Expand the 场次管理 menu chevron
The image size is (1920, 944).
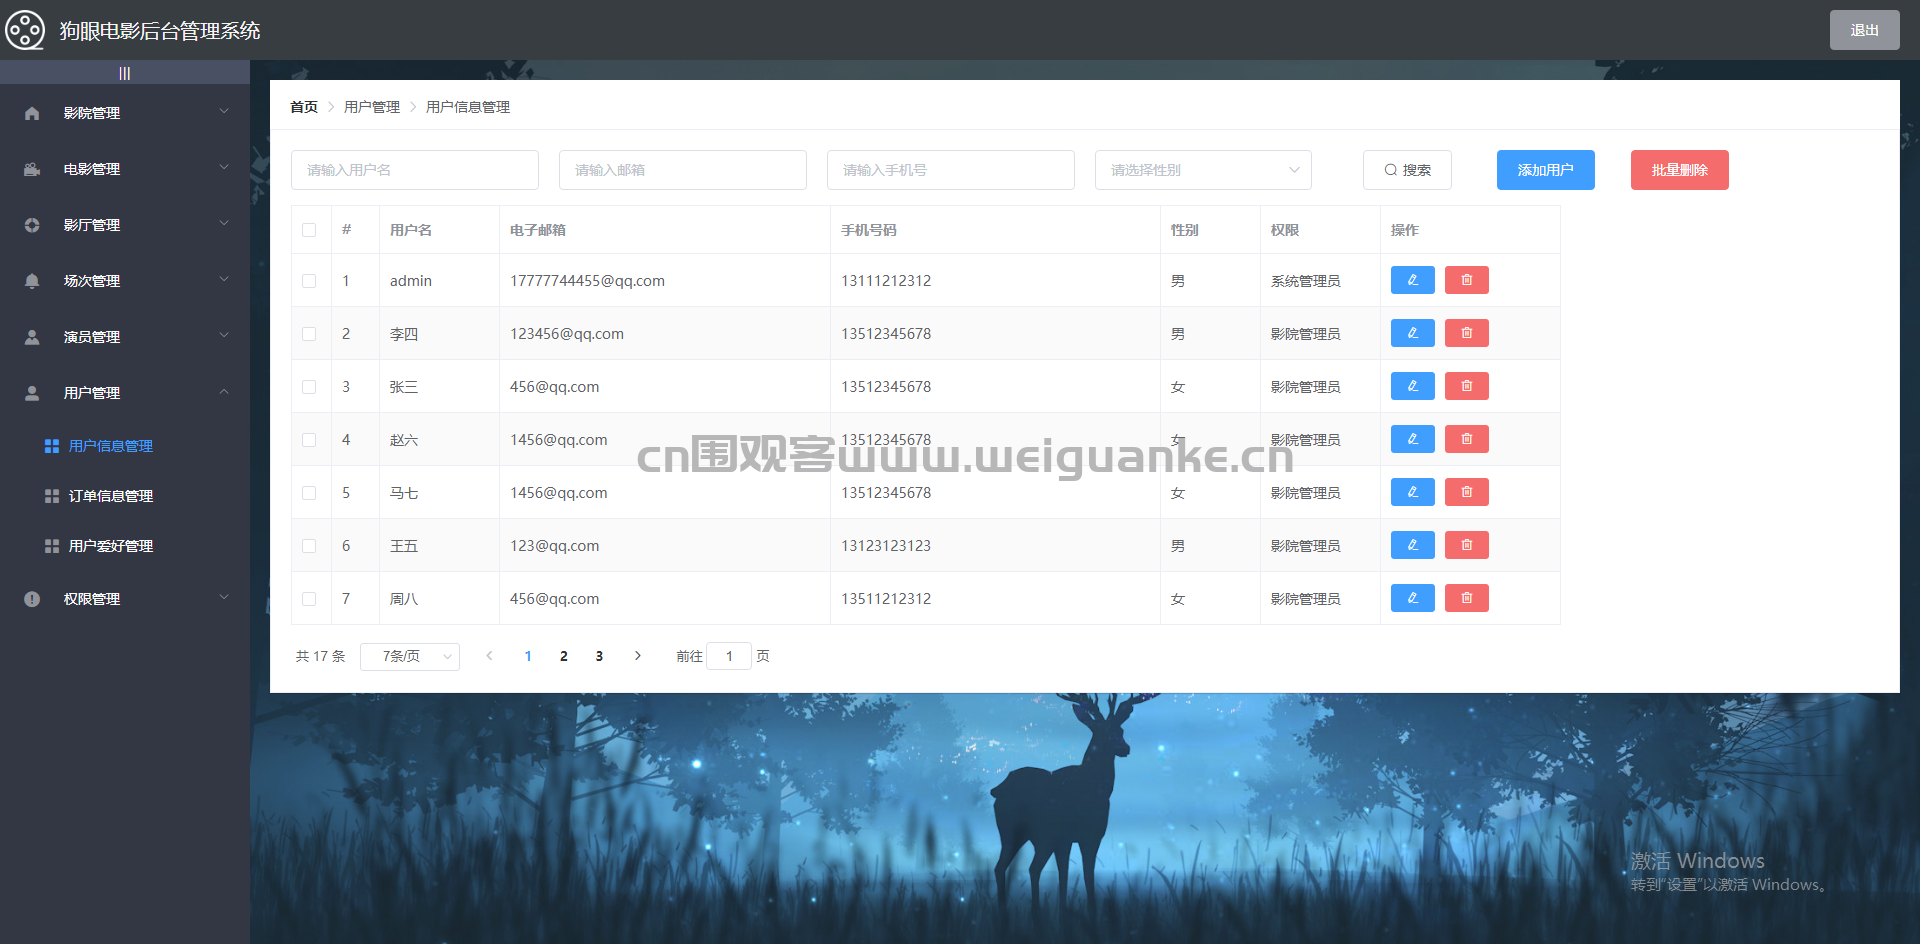224,279
